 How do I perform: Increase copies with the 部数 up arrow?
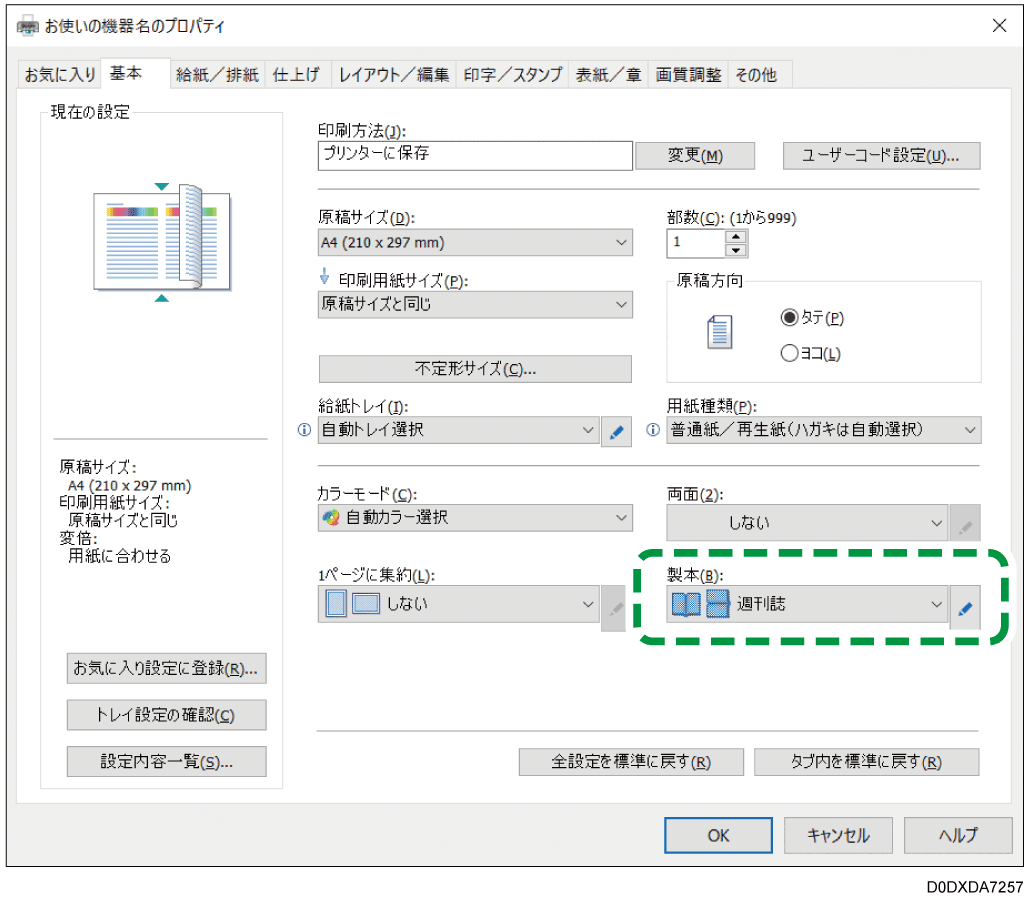[735, 237]
